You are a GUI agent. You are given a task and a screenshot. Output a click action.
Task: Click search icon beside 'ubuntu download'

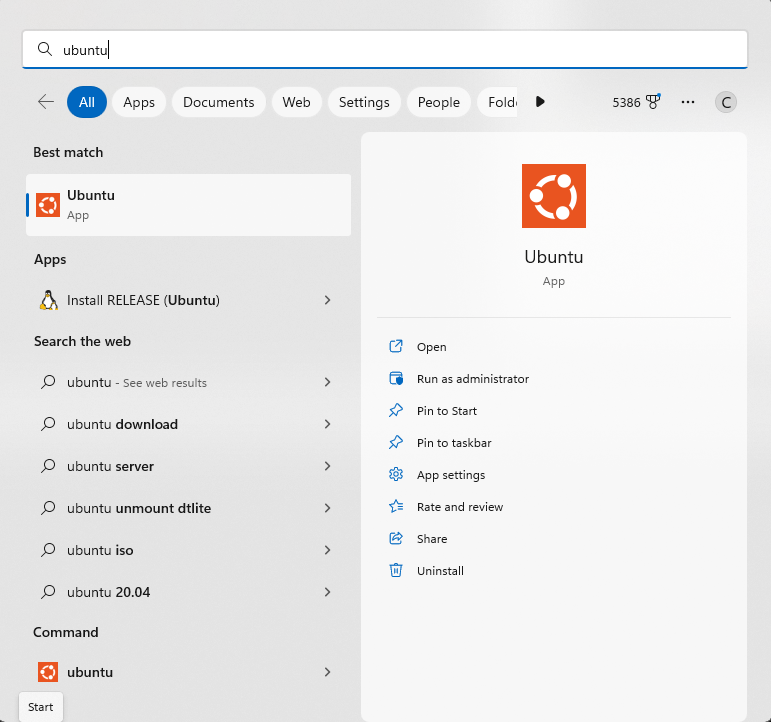pyautogui.click(x=48, y=424)
